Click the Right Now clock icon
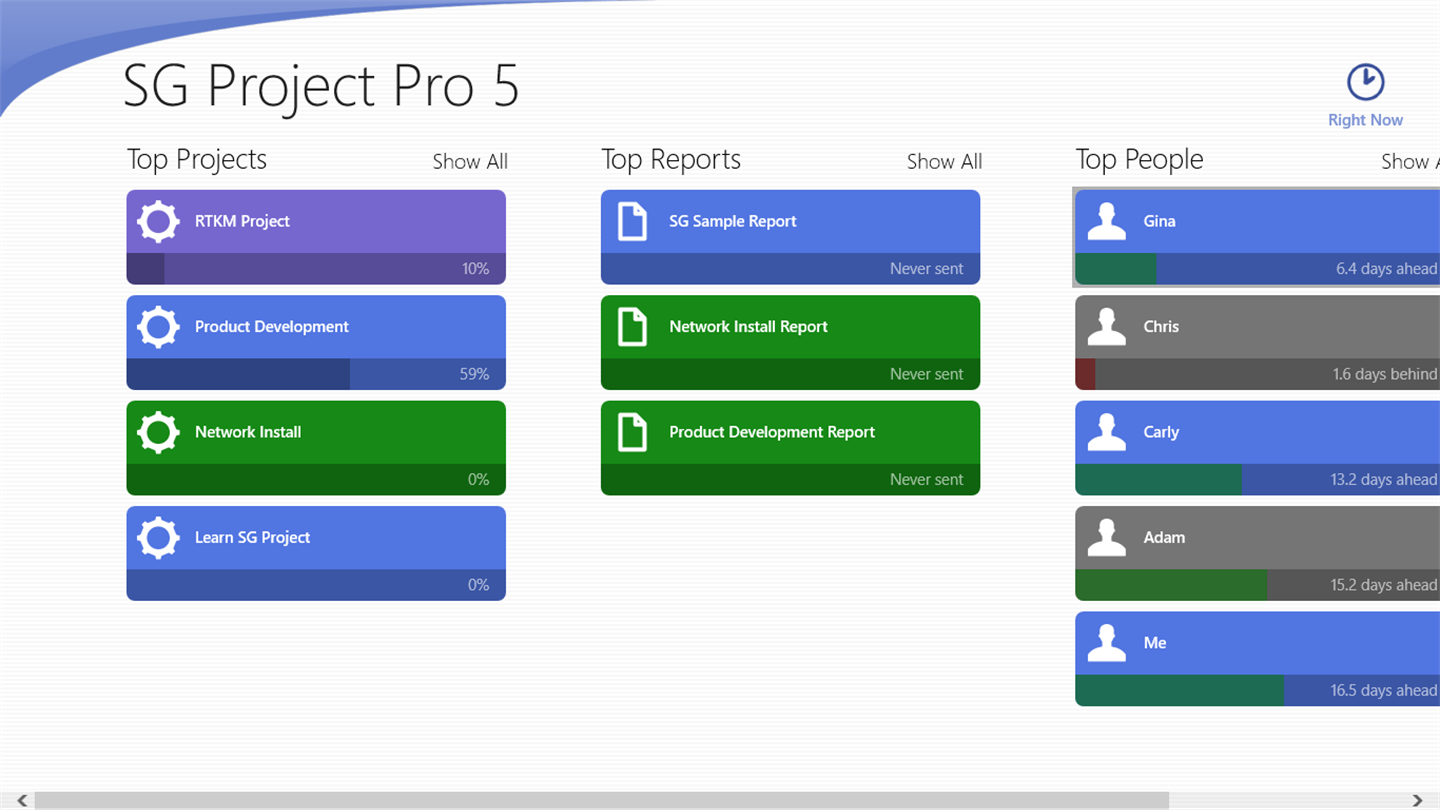 tap(1365, 82)
